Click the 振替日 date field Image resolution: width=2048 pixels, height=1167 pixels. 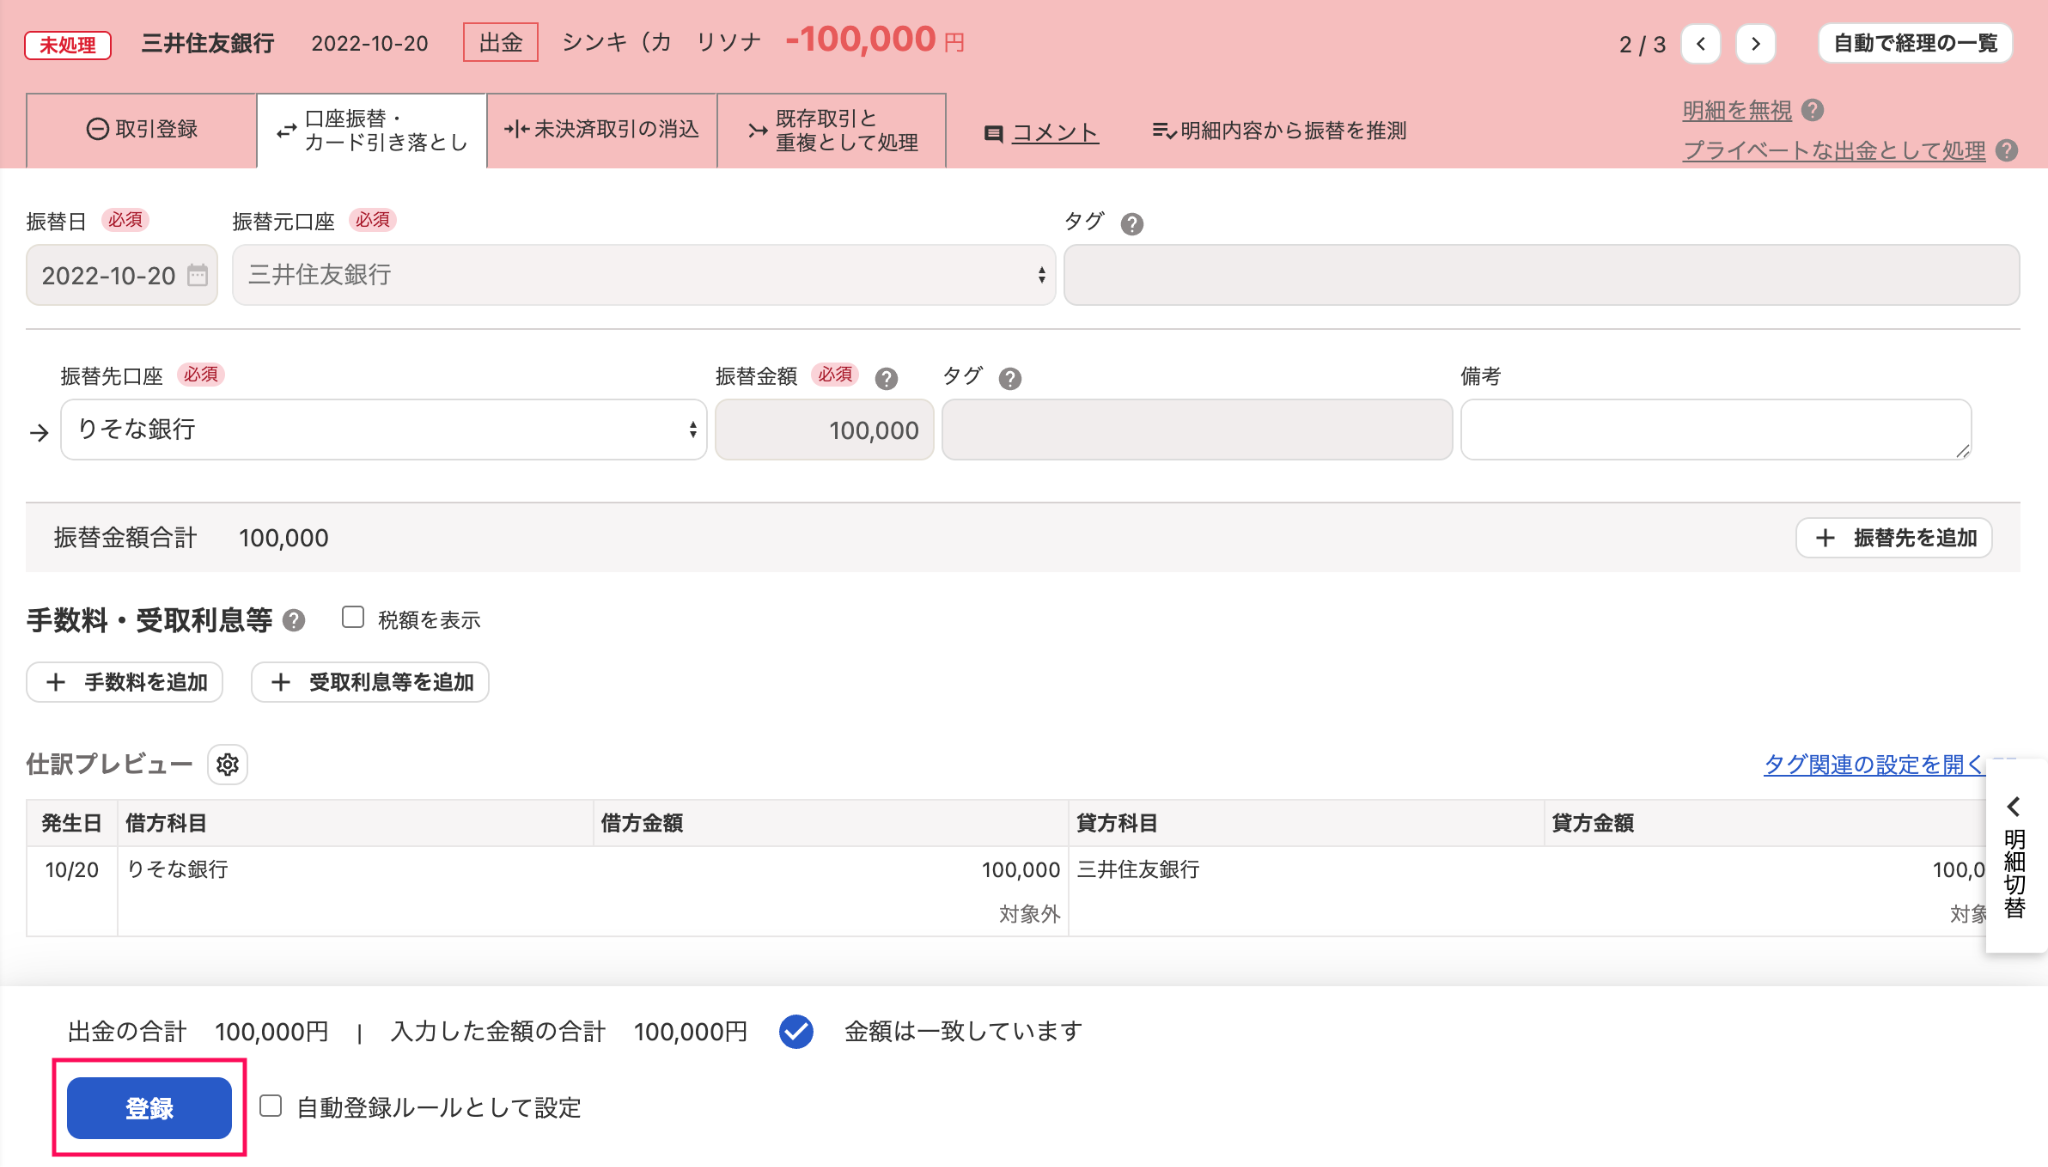(x=122, y=275)
